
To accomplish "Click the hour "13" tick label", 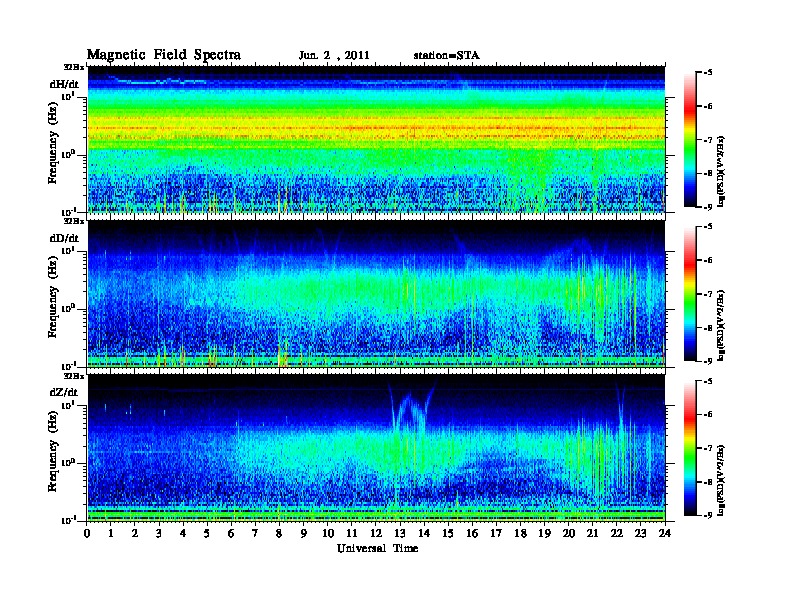I will 400,534.
